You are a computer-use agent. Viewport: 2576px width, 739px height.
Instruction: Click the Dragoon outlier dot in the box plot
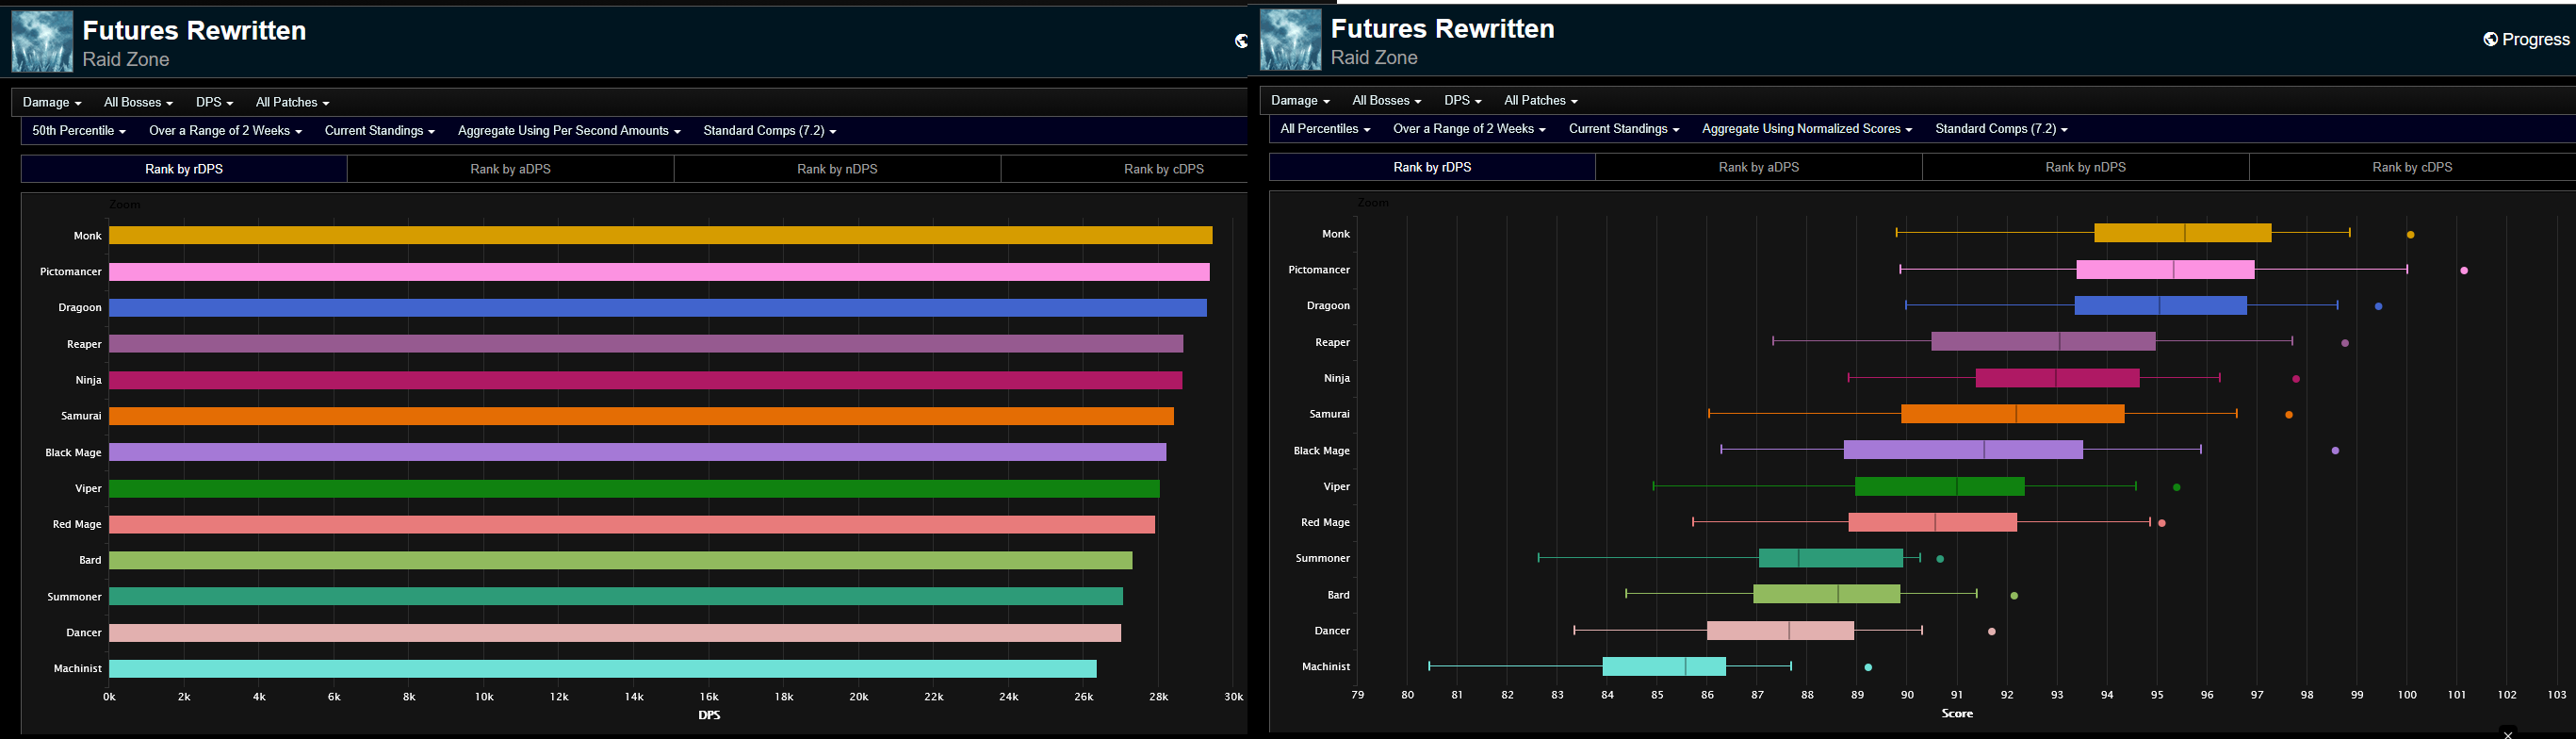(2379, 307)
